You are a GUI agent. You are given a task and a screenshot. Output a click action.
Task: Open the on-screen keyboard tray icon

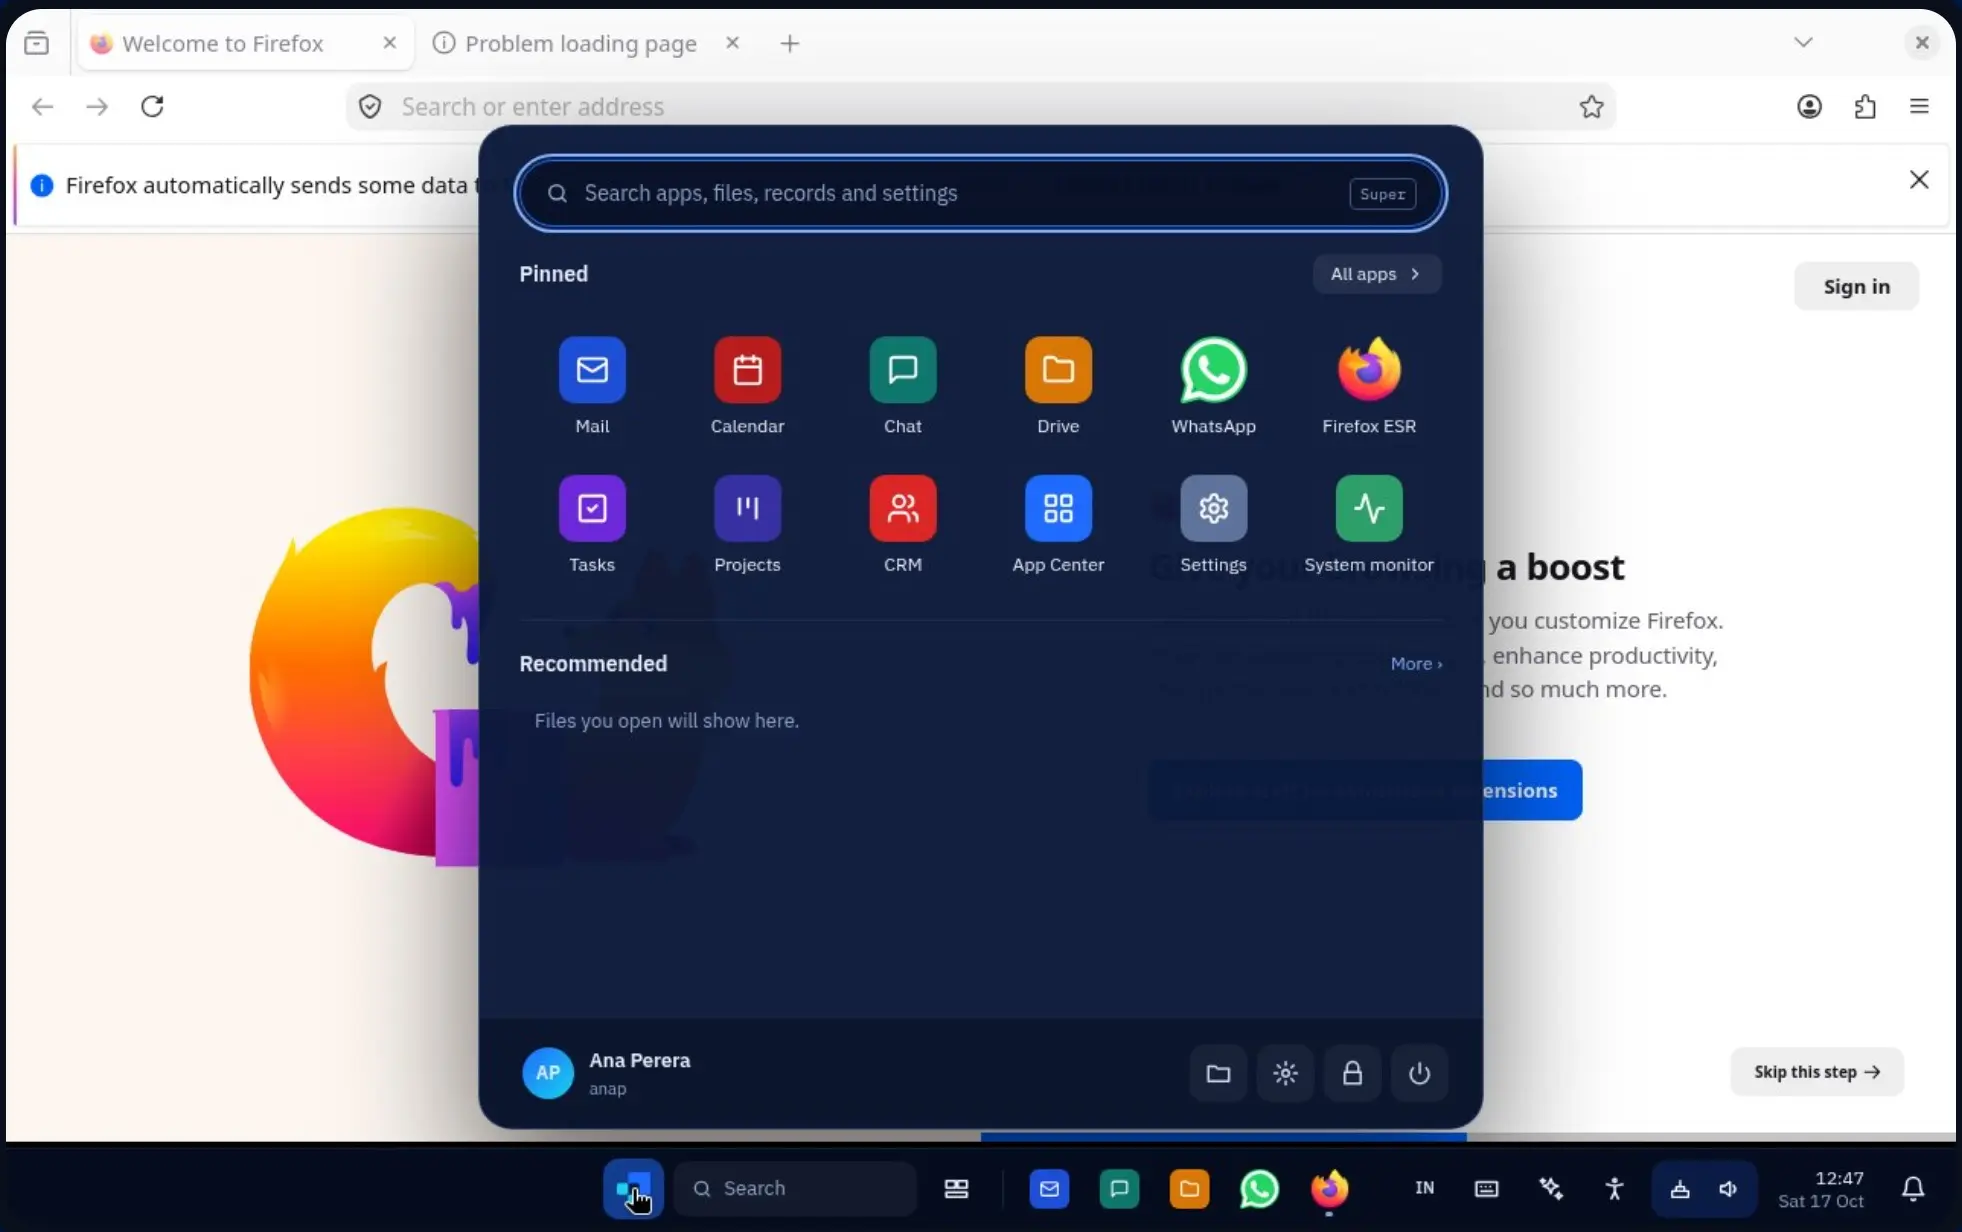(1486, 1188)
